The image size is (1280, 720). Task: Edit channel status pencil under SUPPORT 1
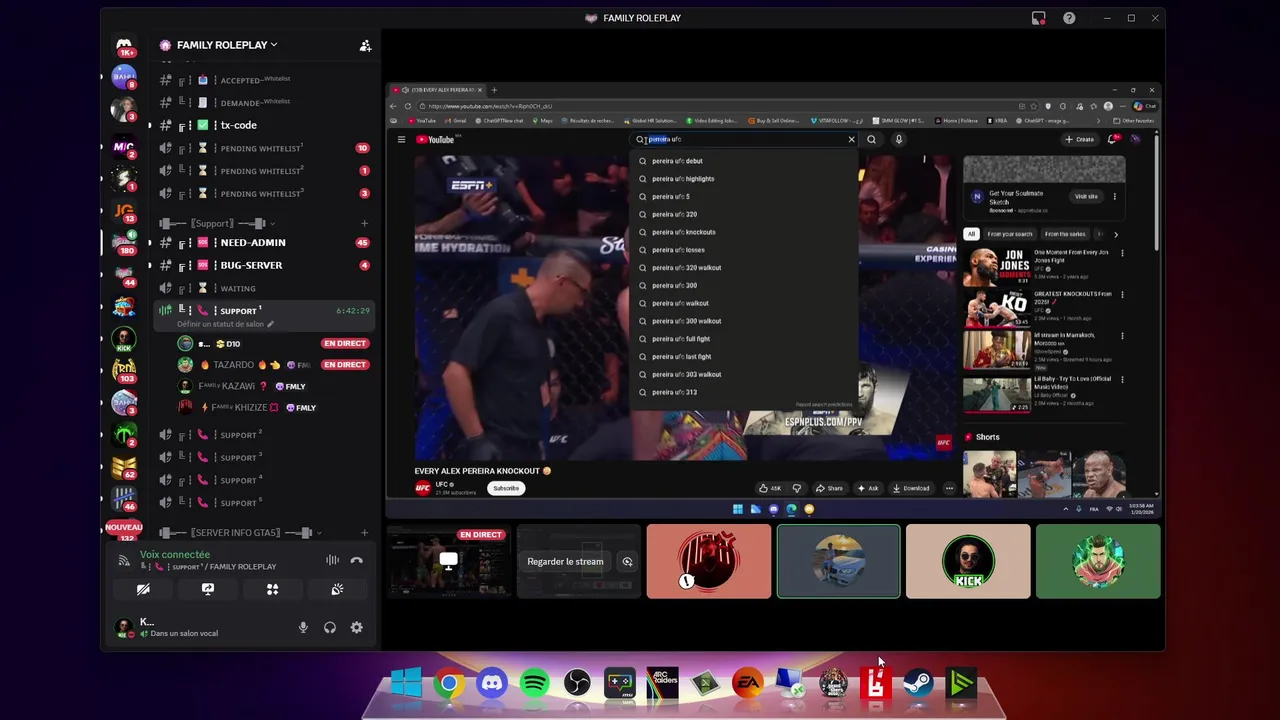click(x=270, y=324)
